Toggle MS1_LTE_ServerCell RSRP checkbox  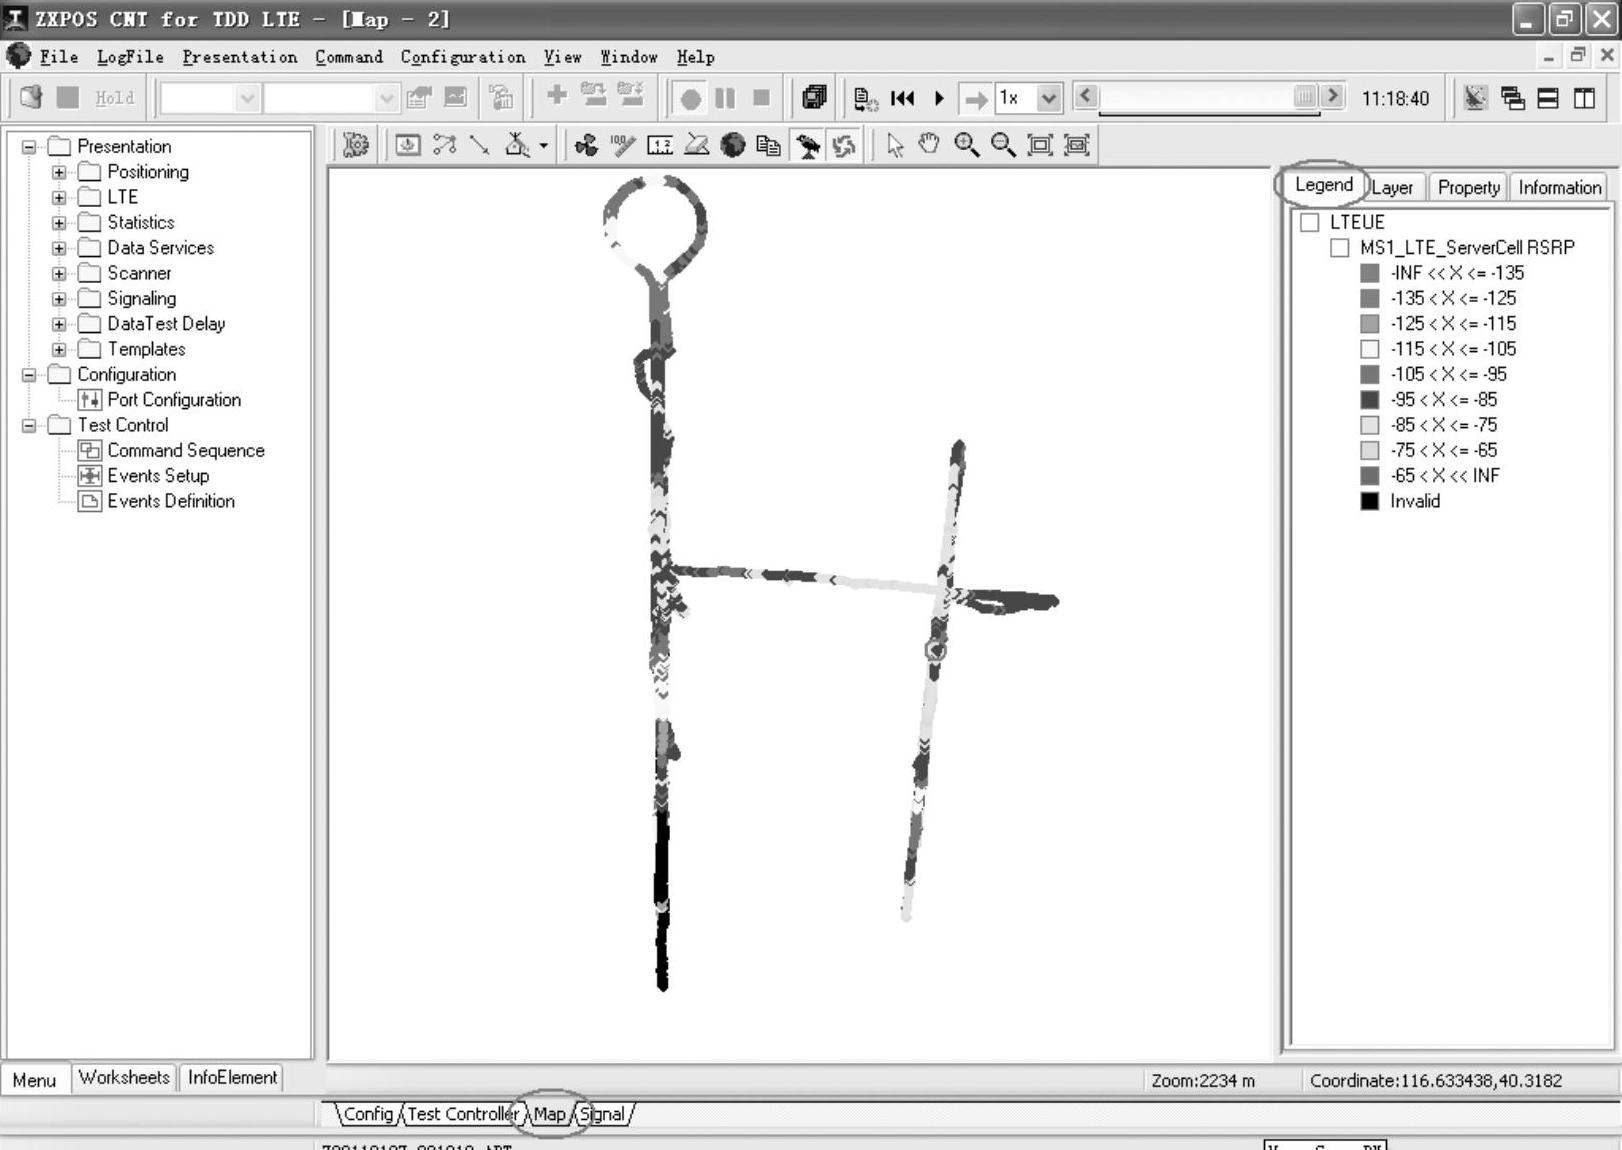point(1340,248)
